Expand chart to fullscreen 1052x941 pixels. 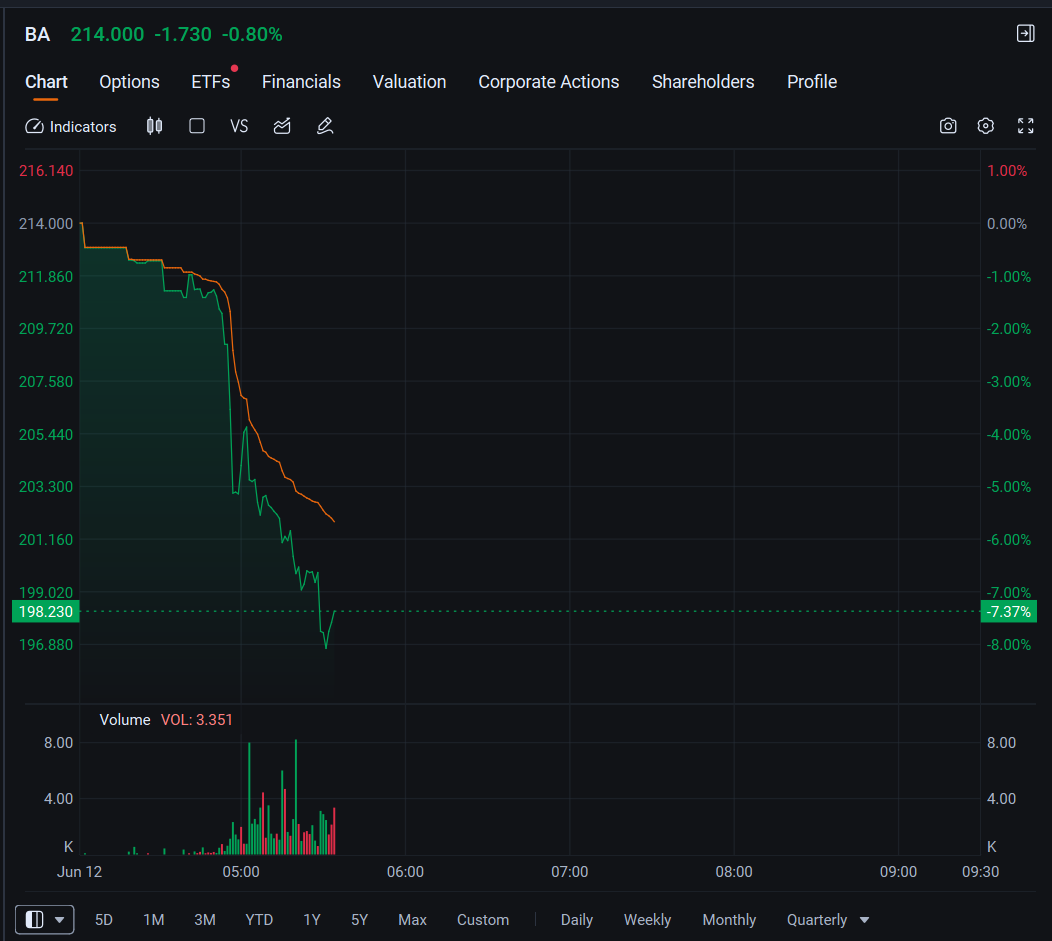click(1025, 126)
